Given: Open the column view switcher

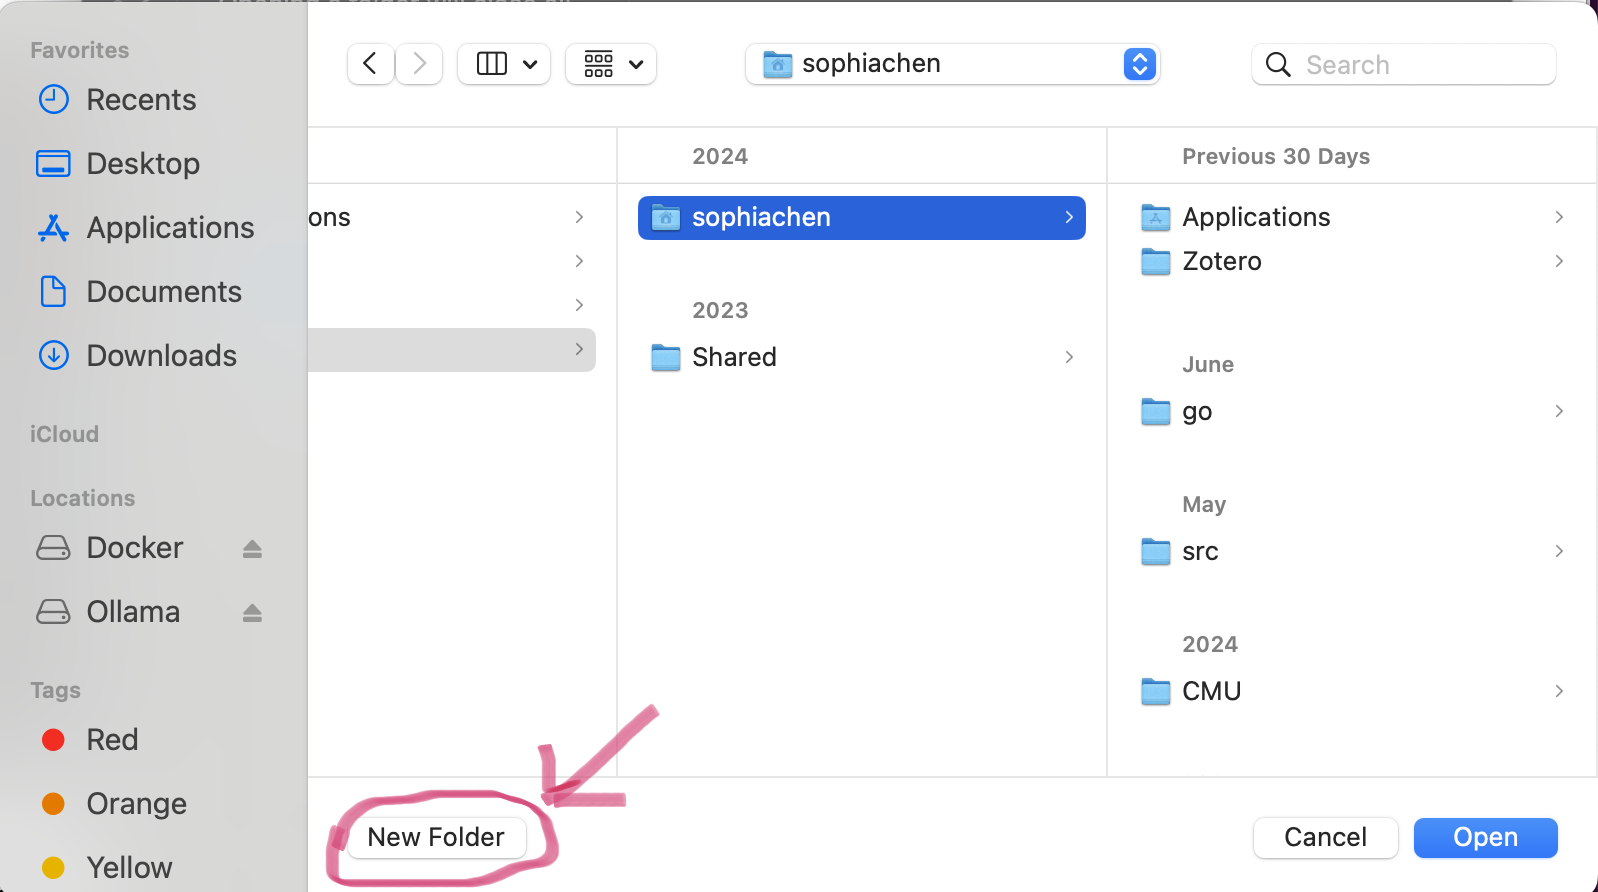Looking at the screenshot, I should [504, 64].
